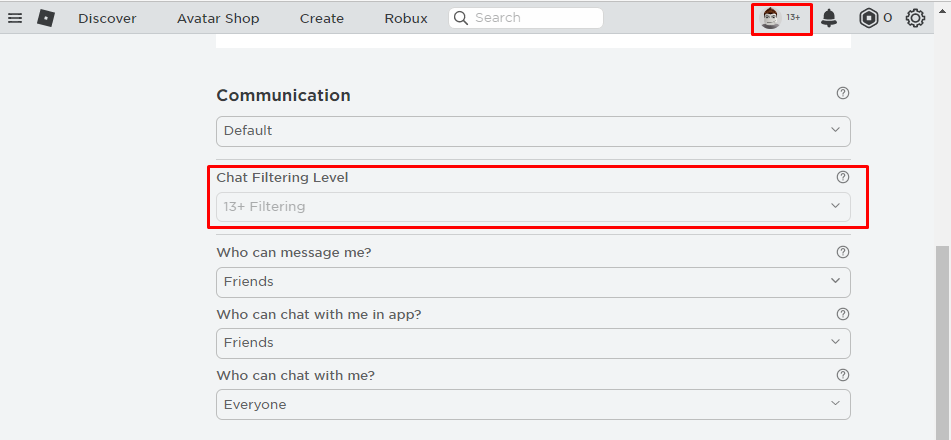This screenshot has height=440, width=951.
Task: Open the settings gear icon
Action: 915,18
